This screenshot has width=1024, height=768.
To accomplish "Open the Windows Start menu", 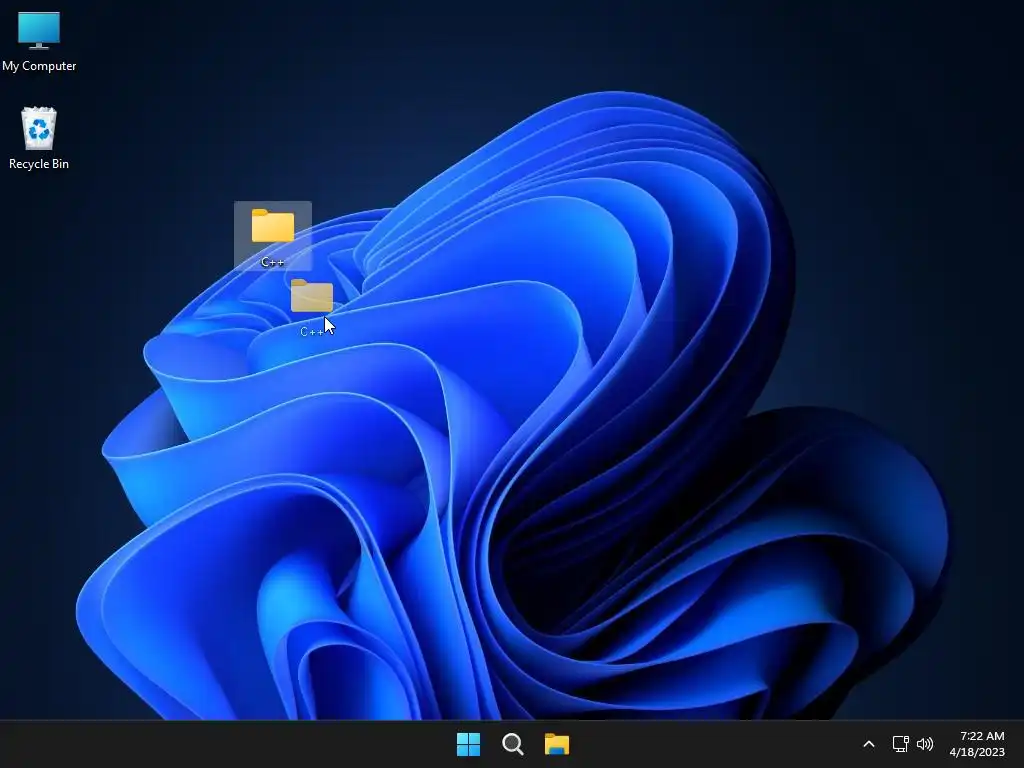I will click(468, 744).
